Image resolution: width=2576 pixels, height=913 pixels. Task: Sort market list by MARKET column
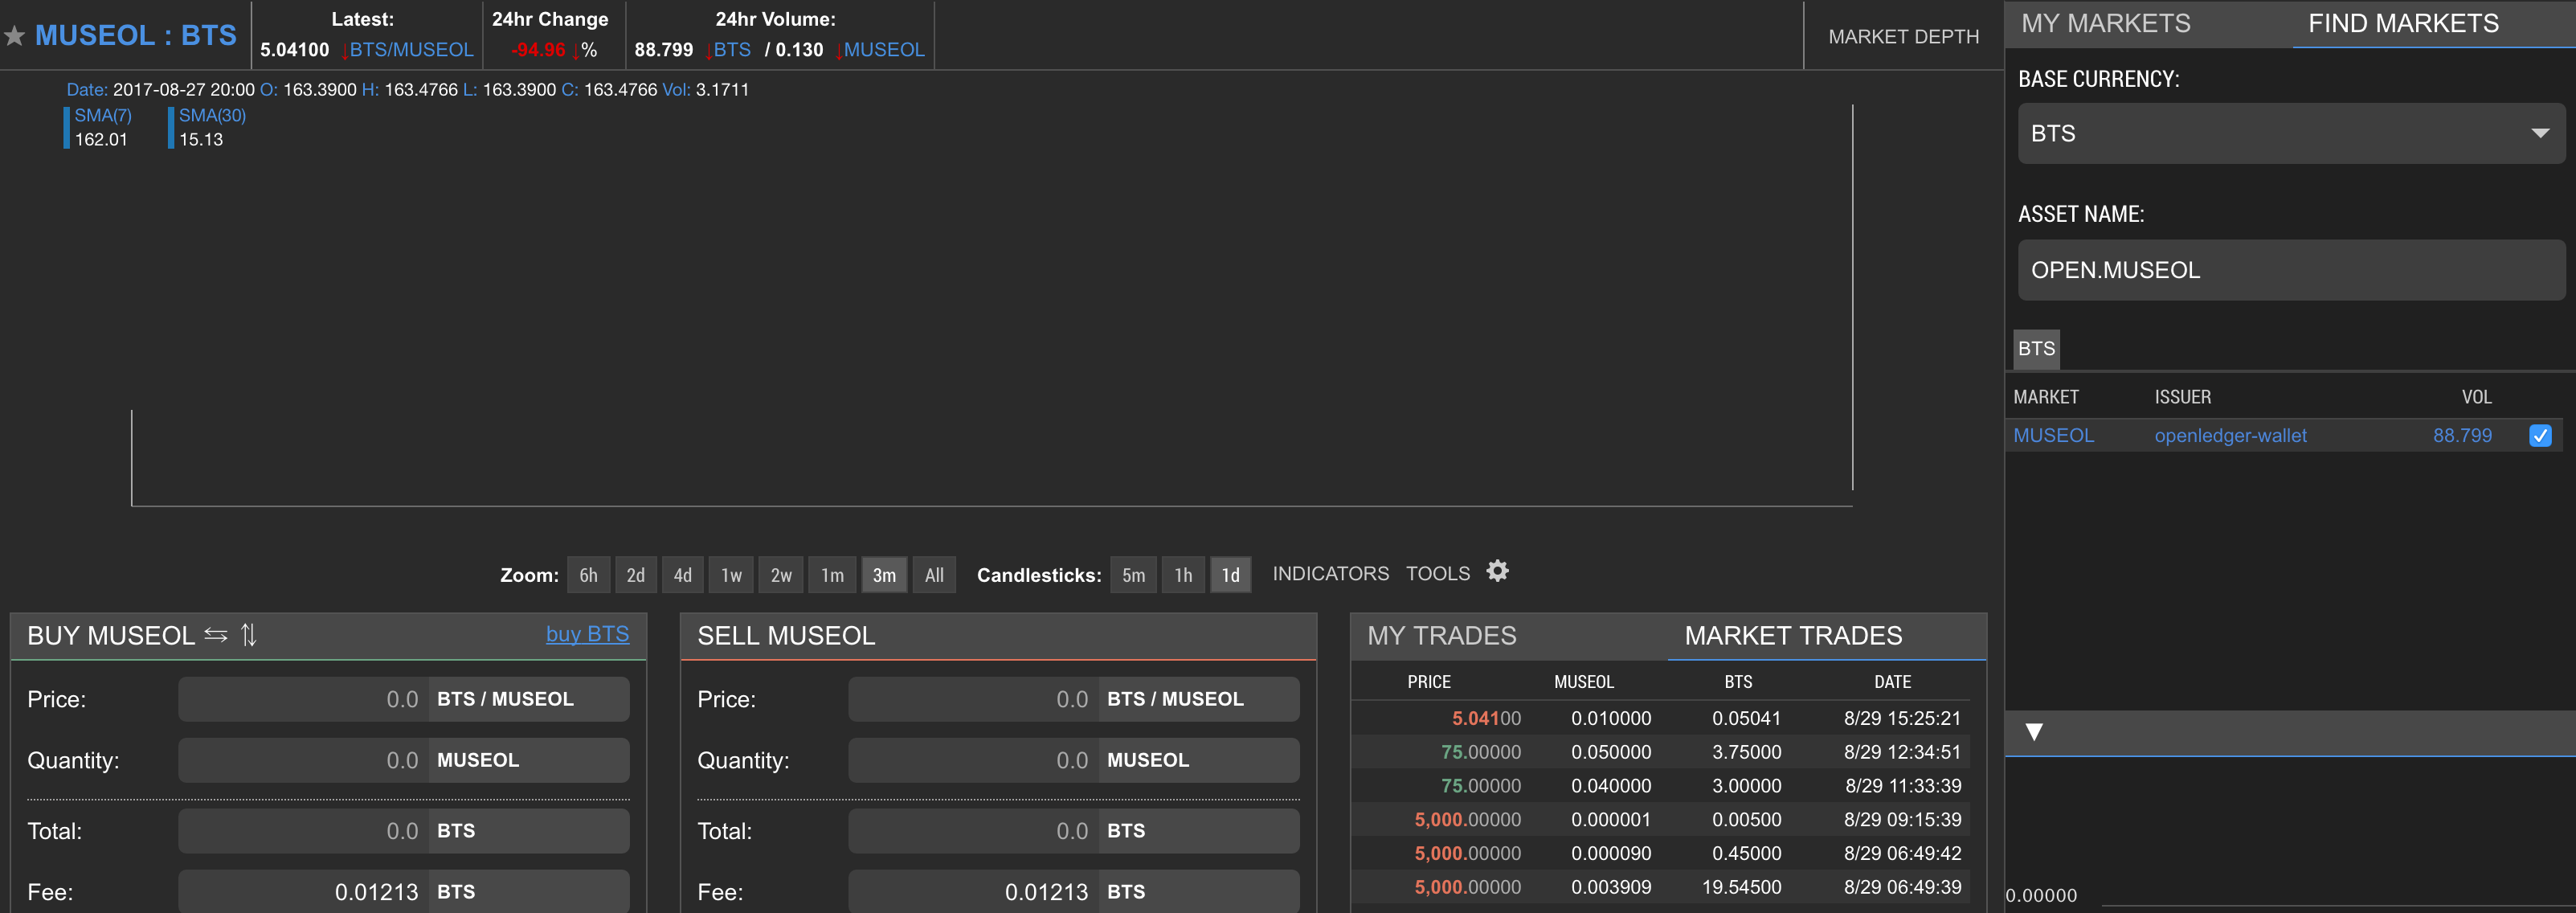(2045, 397)
